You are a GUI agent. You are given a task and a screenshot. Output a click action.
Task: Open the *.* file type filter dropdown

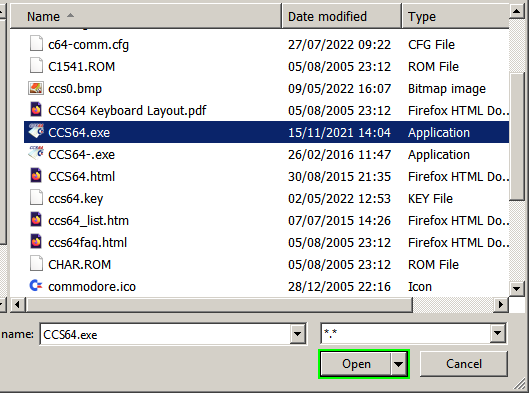pyautogui.click(x=498, y=334)
